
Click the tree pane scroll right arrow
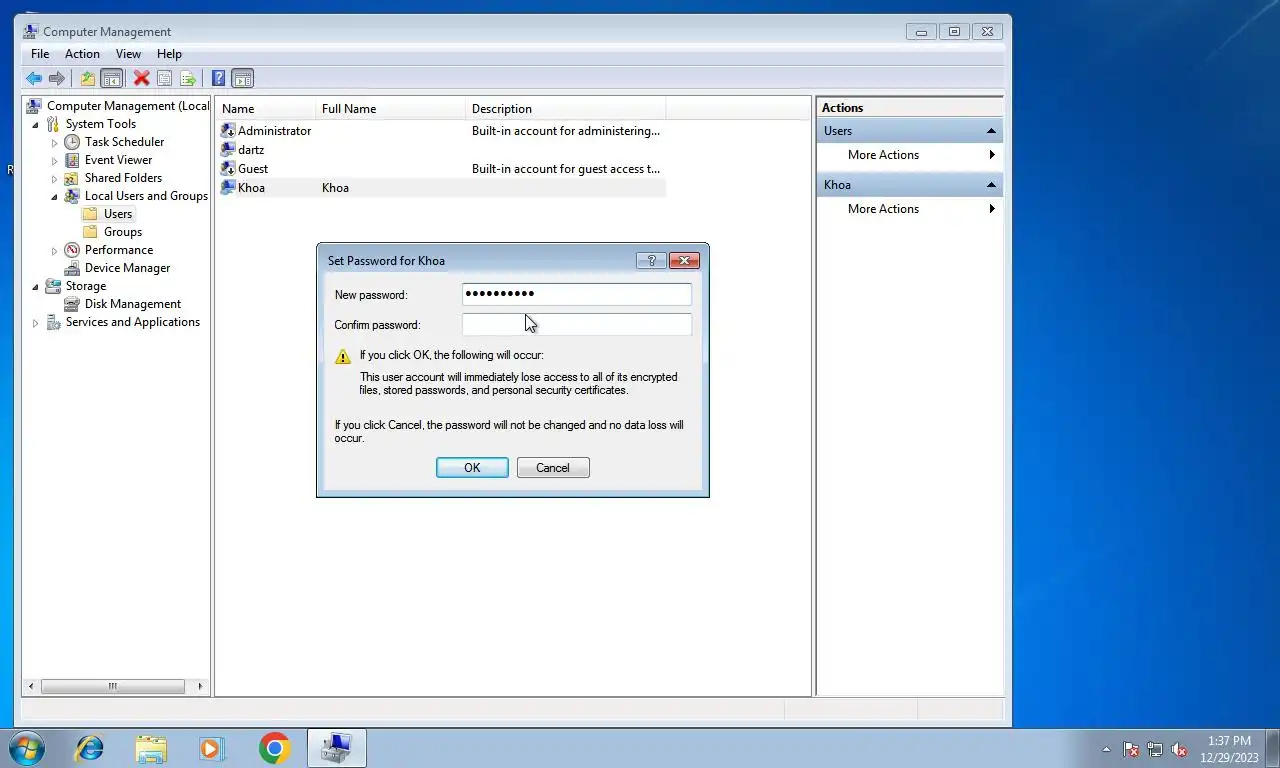tap(200, 686)
